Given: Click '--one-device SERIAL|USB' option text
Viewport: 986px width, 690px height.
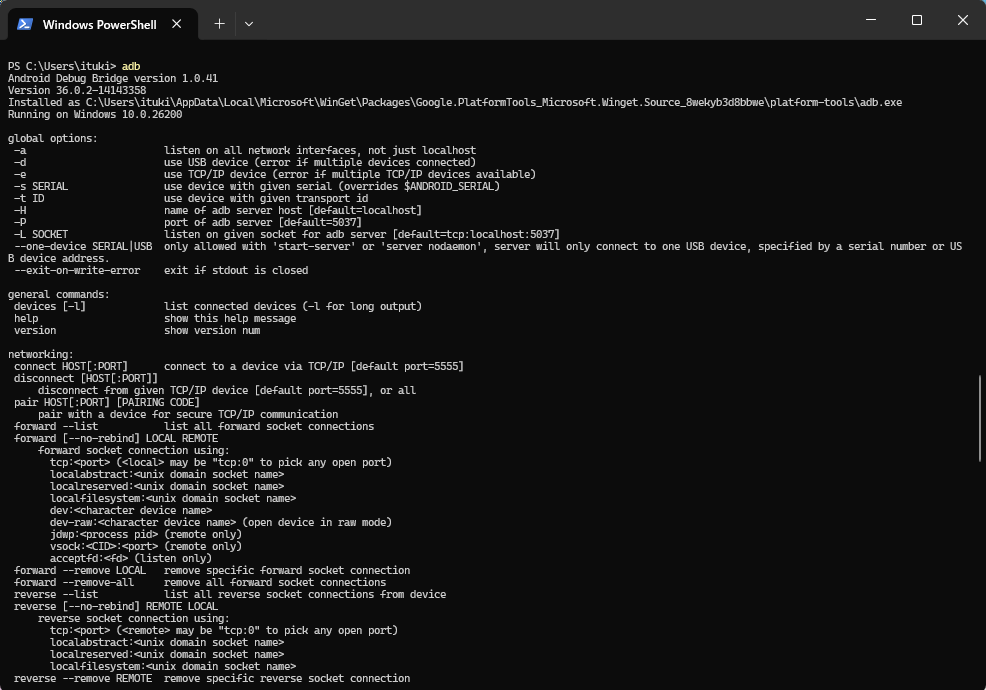Looking at the screenshot, I should coord(83,246).
